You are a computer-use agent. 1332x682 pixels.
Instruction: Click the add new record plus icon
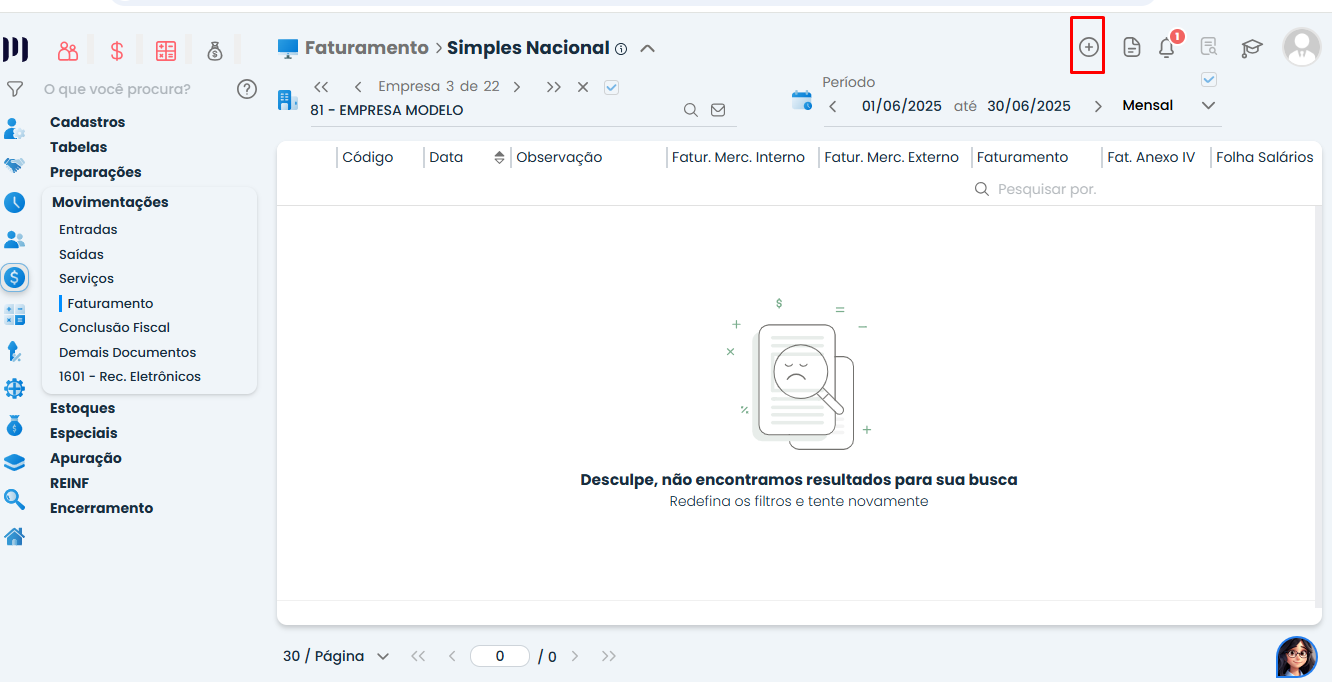point(1088,47)
